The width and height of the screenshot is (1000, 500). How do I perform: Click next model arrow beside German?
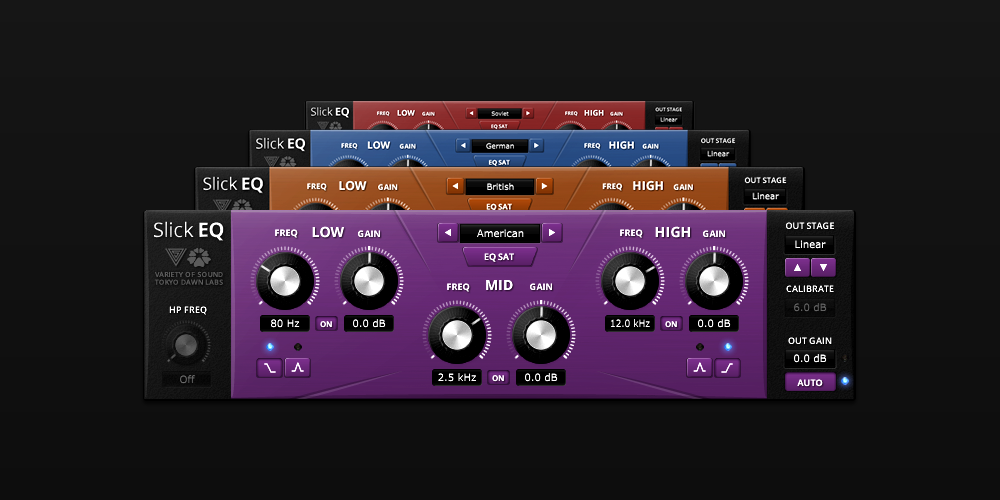[x=536, y=145]
